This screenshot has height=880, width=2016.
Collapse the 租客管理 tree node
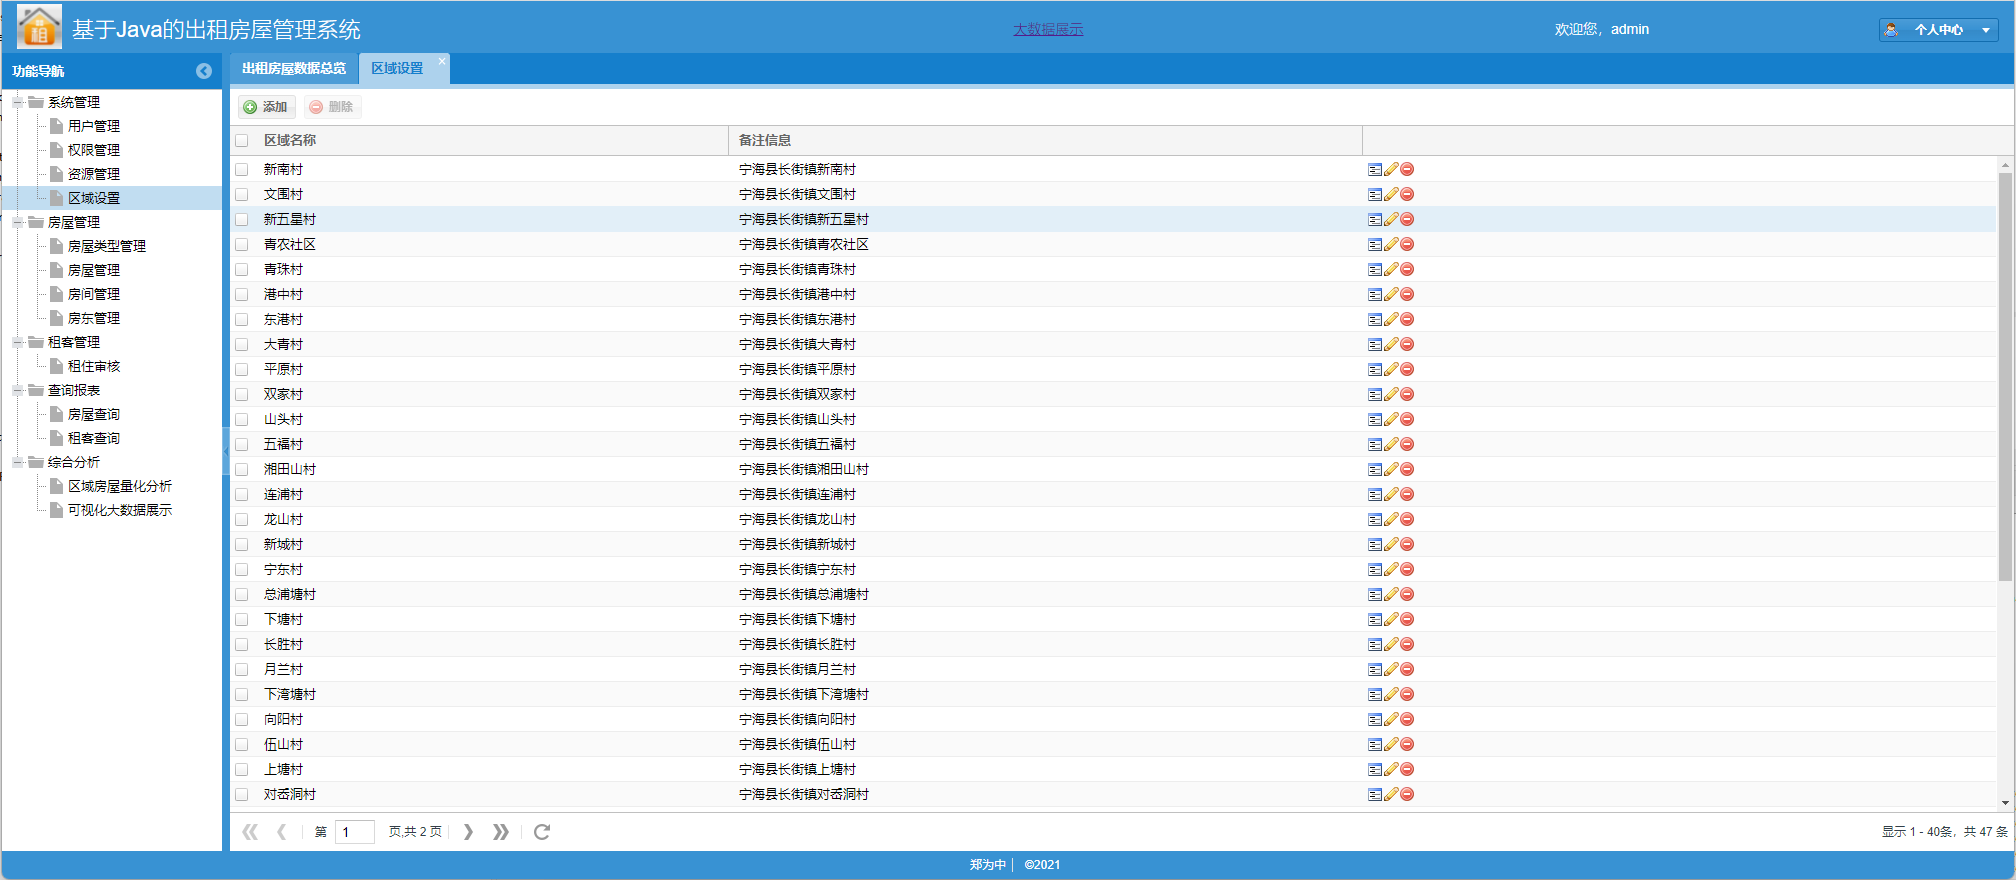[x=18, y=342]
